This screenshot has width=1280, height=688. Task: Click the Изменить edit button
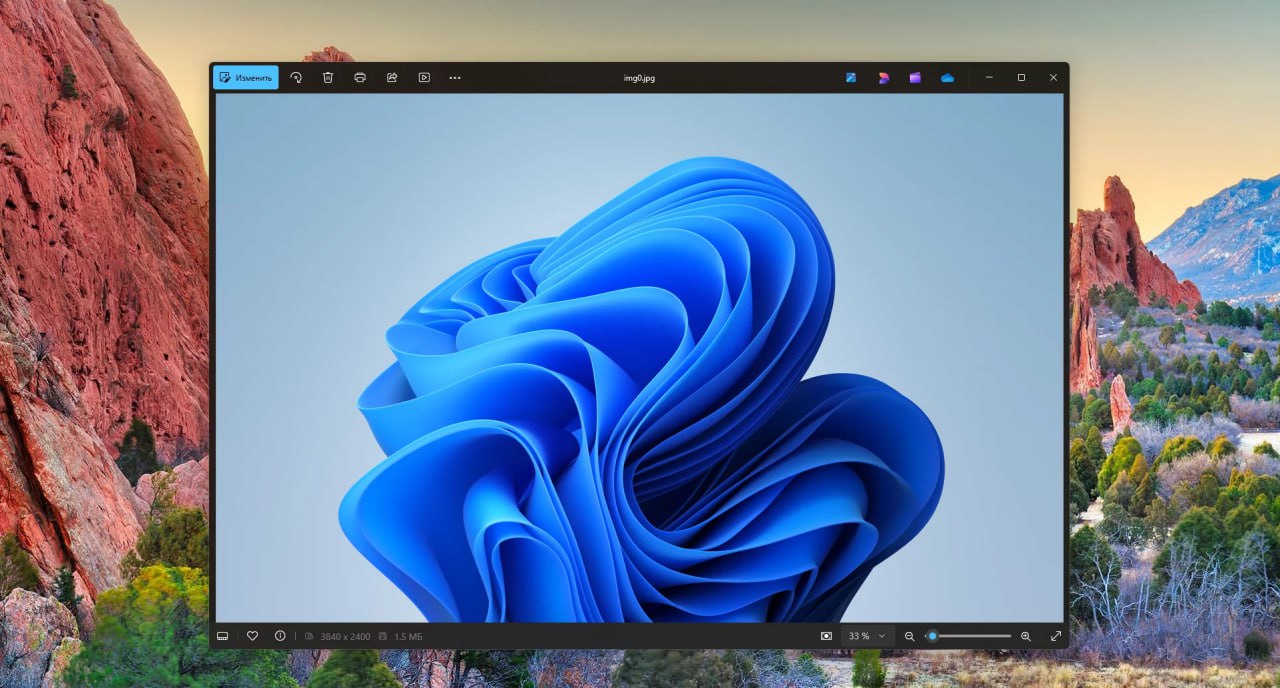click(246, 78)
